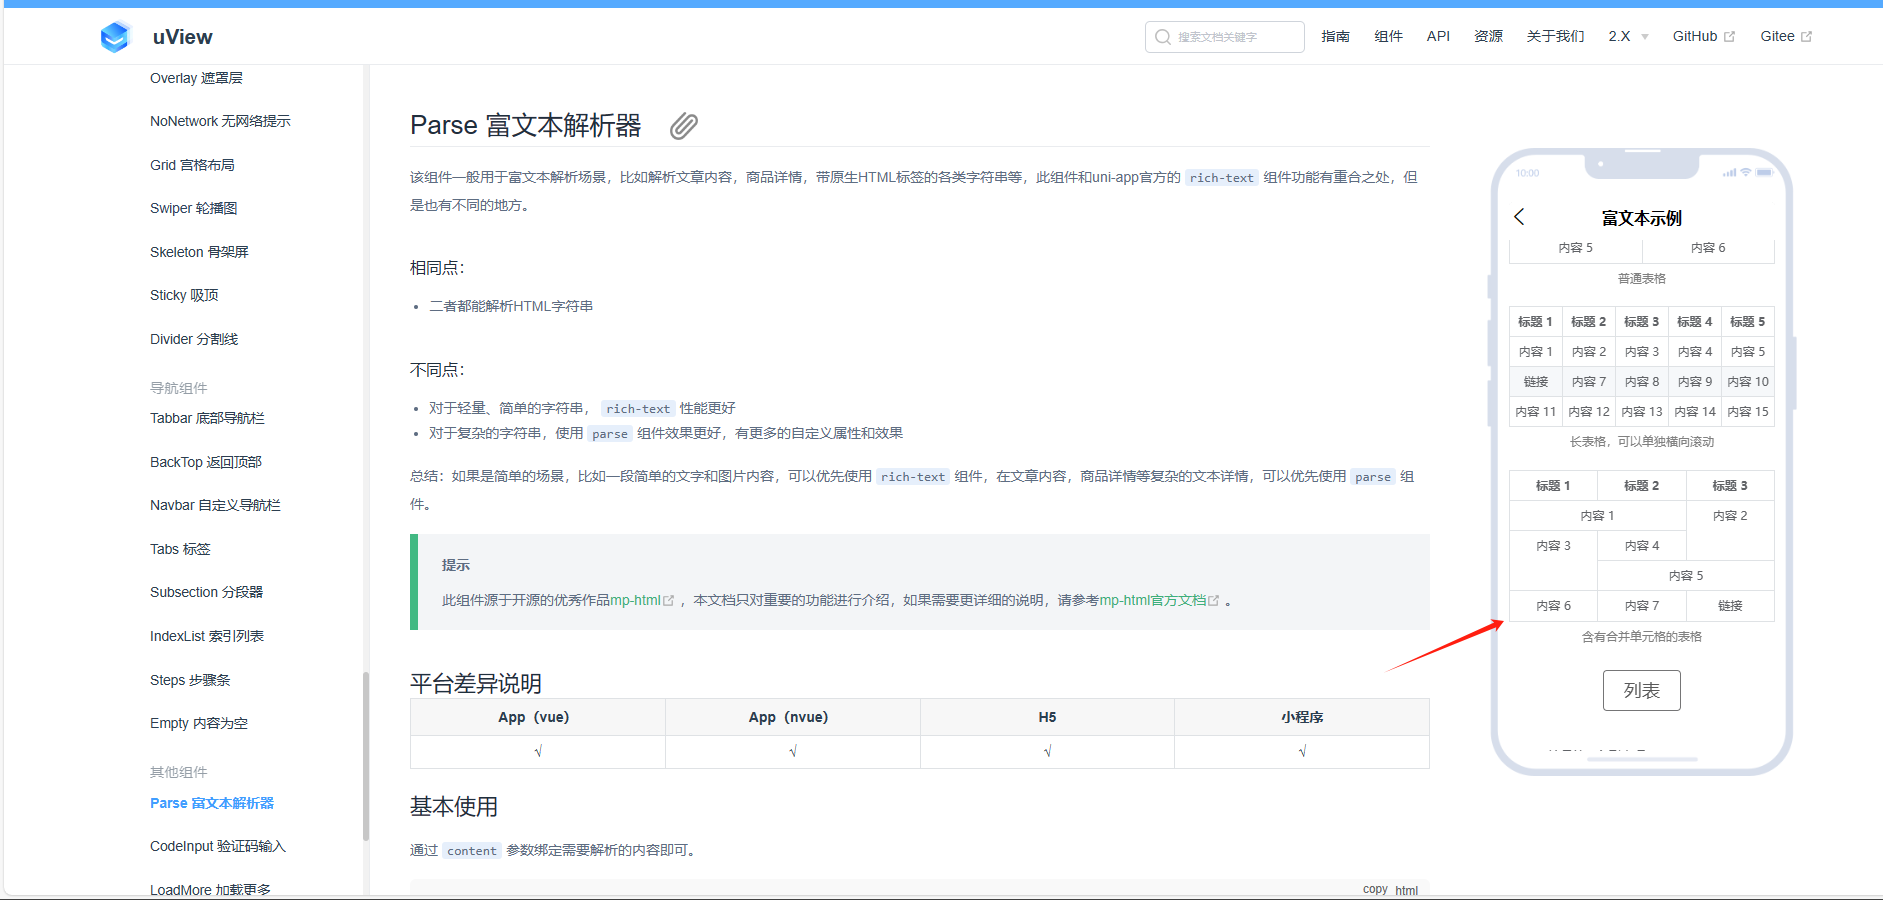Open the 关于我们 nav item
This screenshot has height=900, width=1883.
(x=1555, y=37)
